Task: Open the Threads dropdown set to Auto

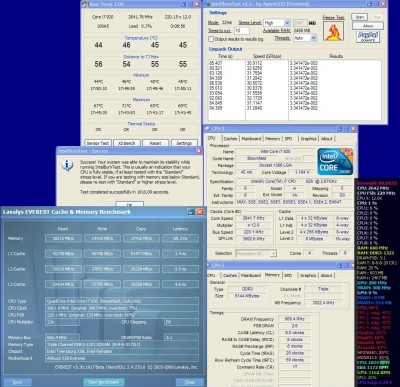Action: tap(305, 38)
